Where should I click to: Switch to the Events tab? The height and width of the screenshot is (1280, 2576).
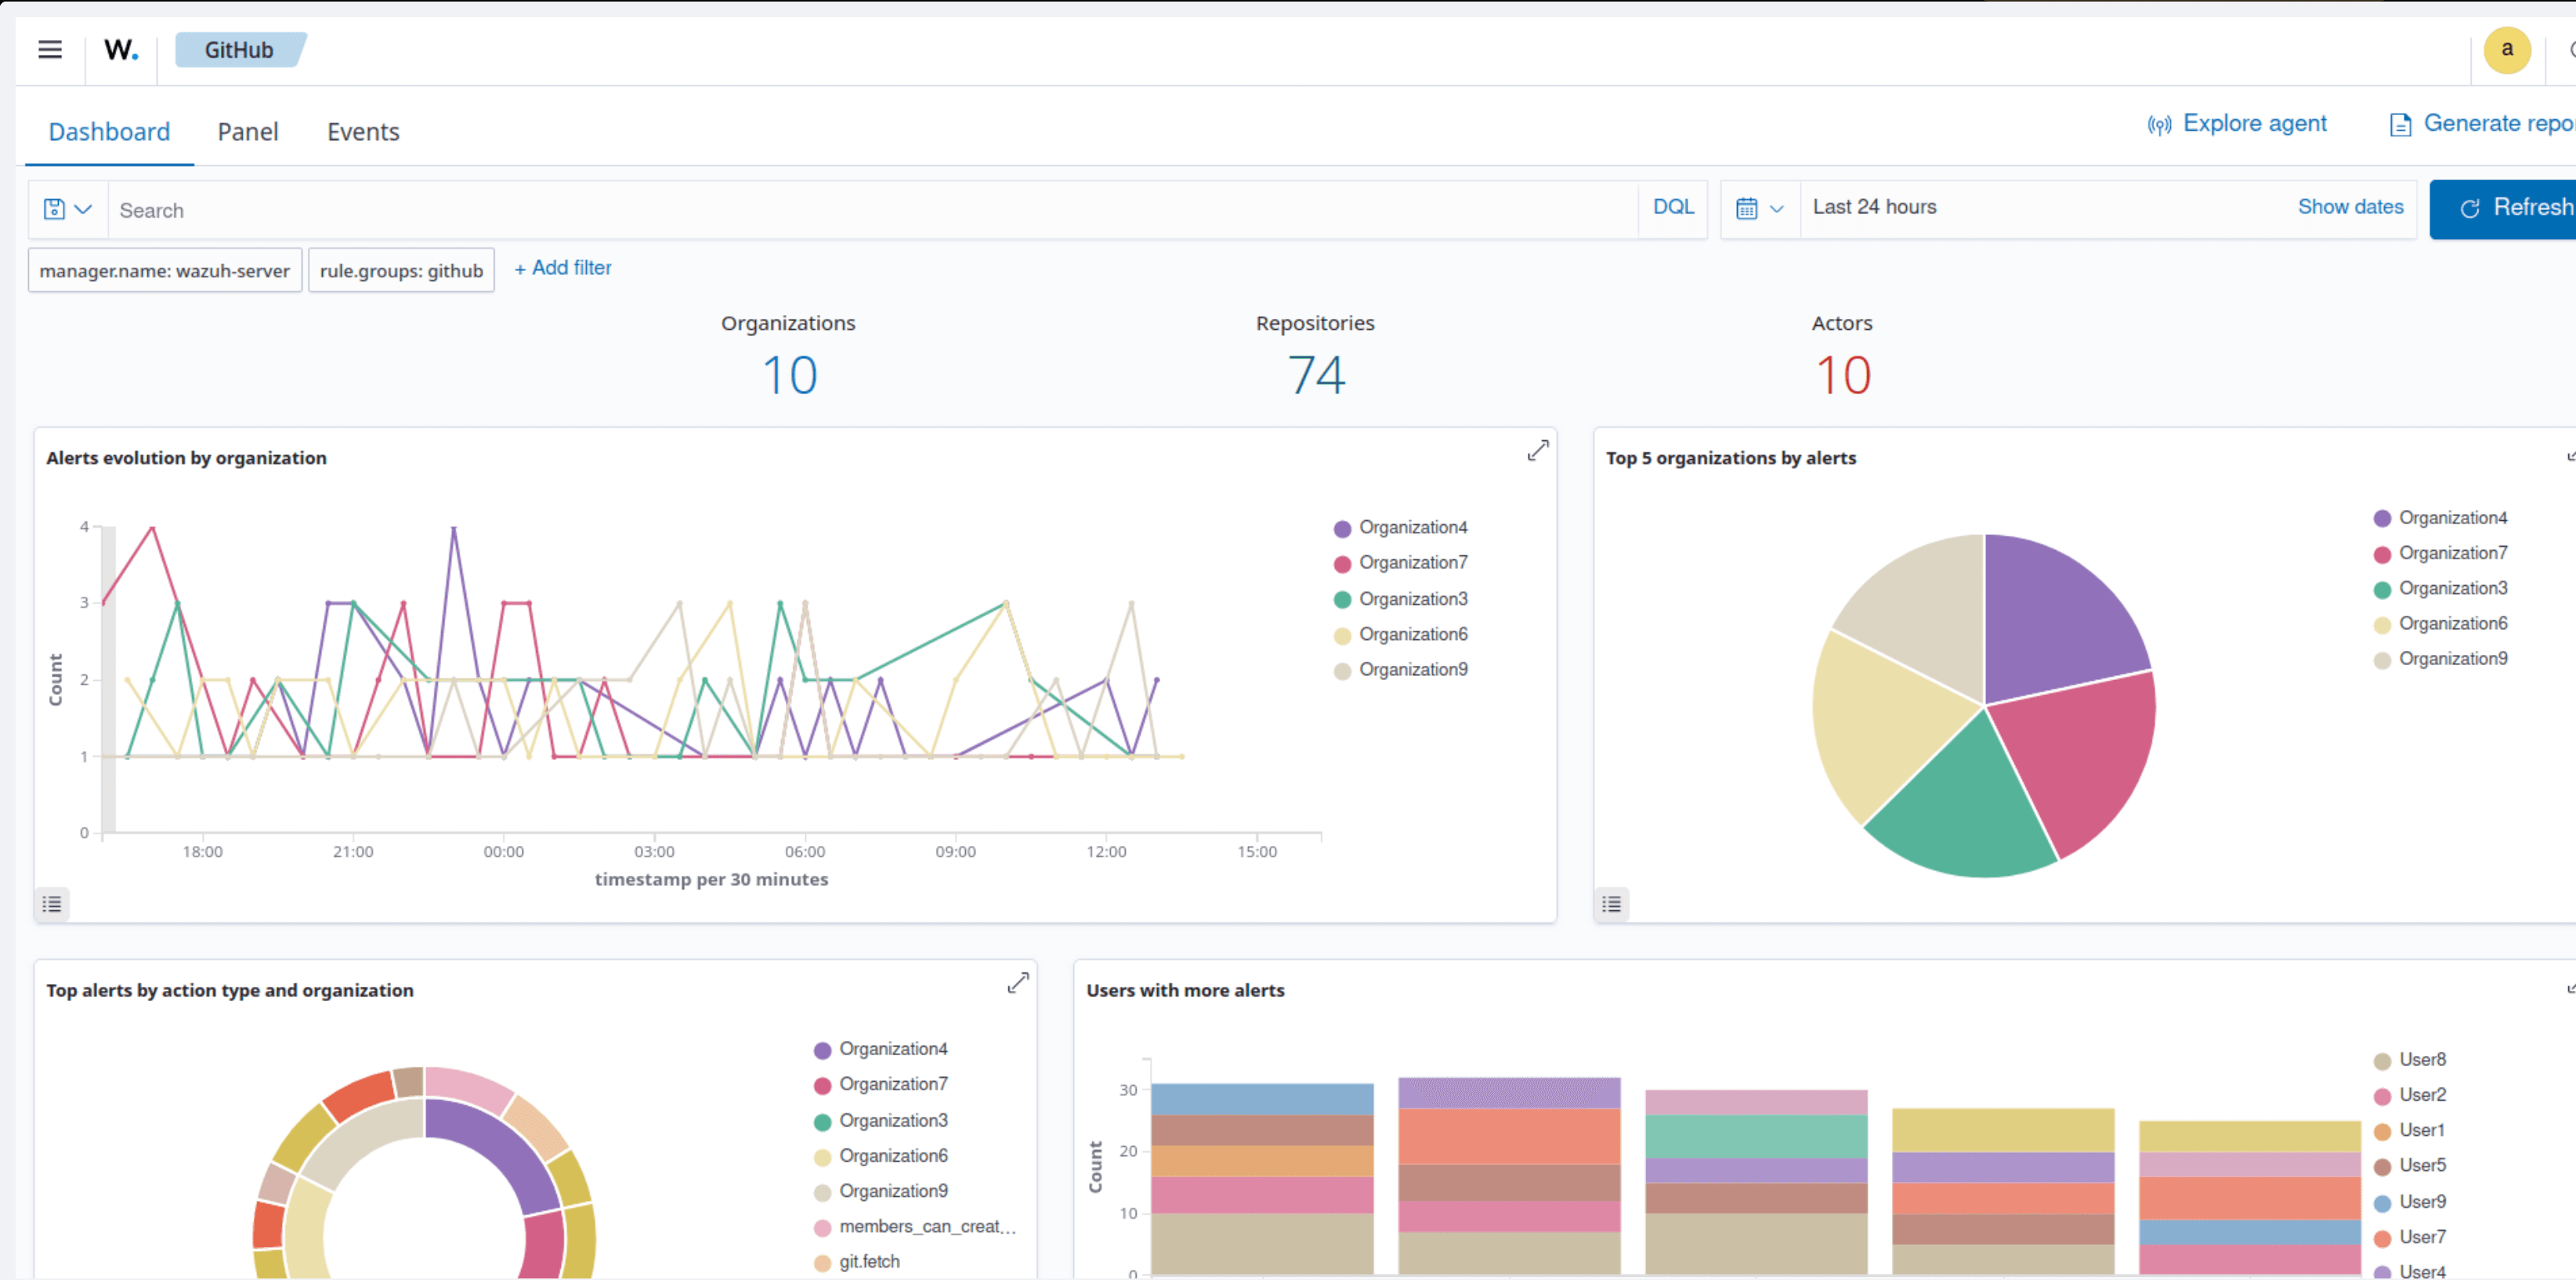click(363, 132)
